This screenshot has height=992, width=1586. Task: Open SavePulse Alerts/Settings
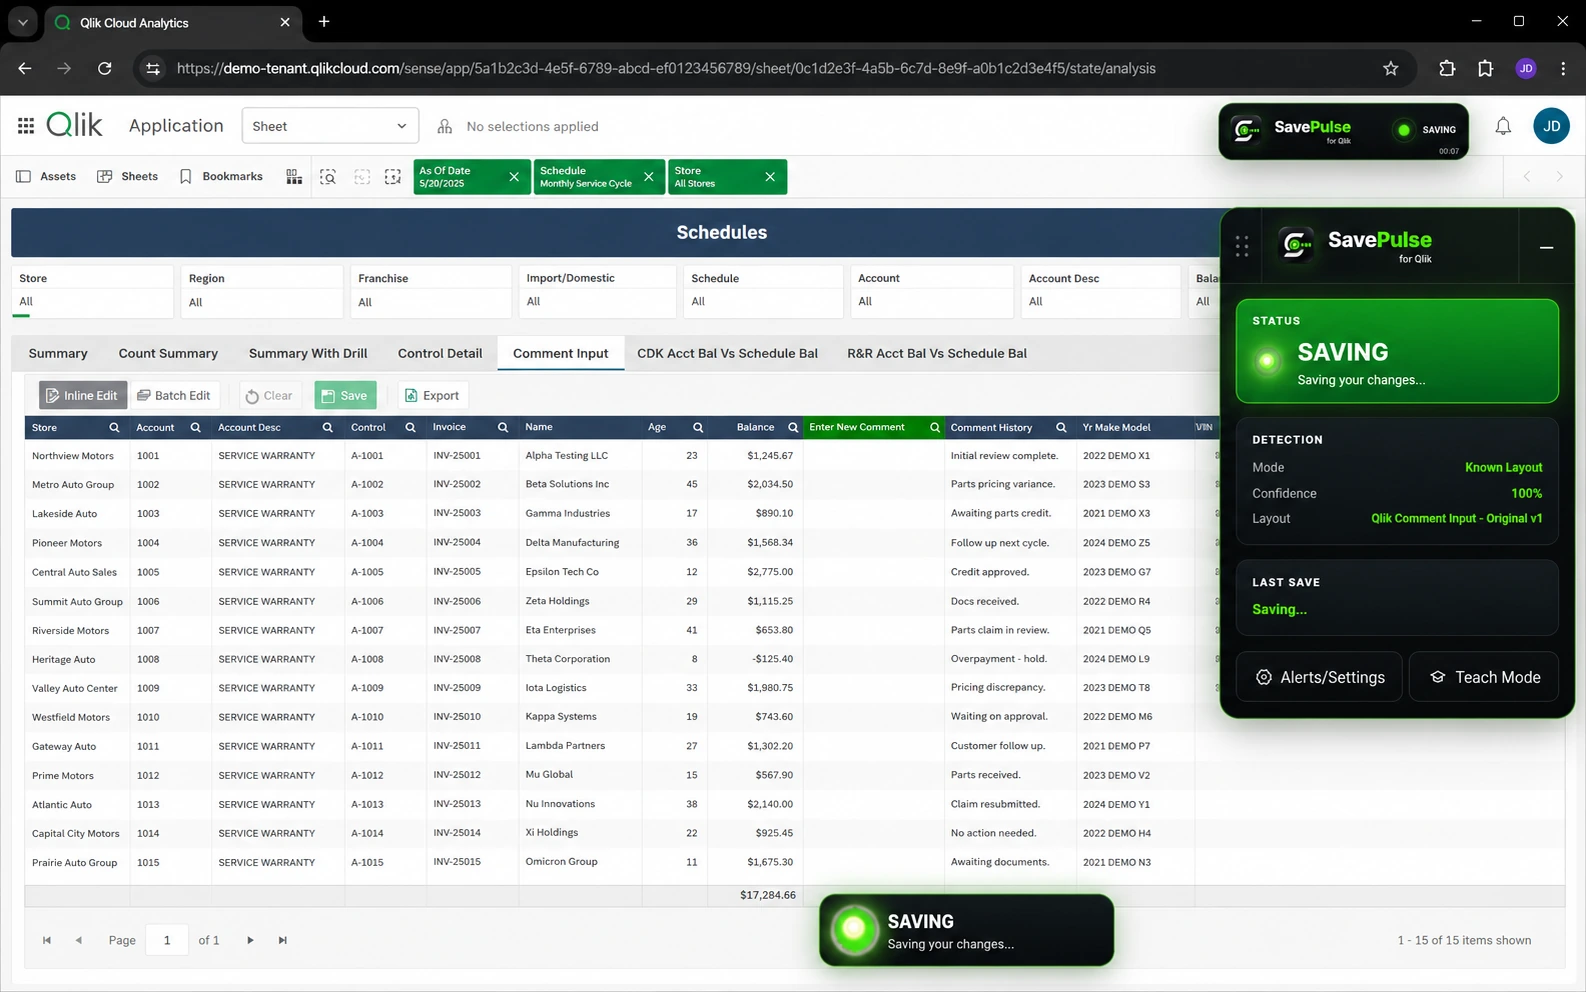click(1319, 677)
